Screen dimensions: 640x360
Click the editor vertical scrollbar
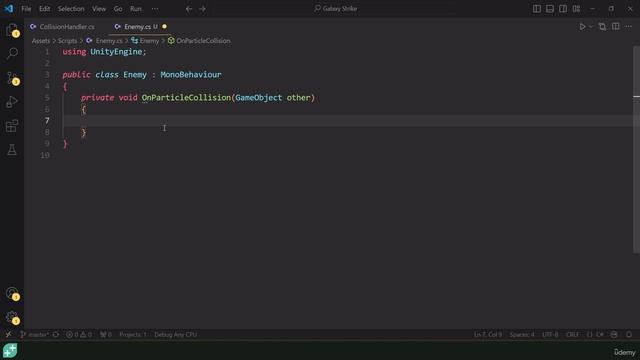[x=636, y=149]
